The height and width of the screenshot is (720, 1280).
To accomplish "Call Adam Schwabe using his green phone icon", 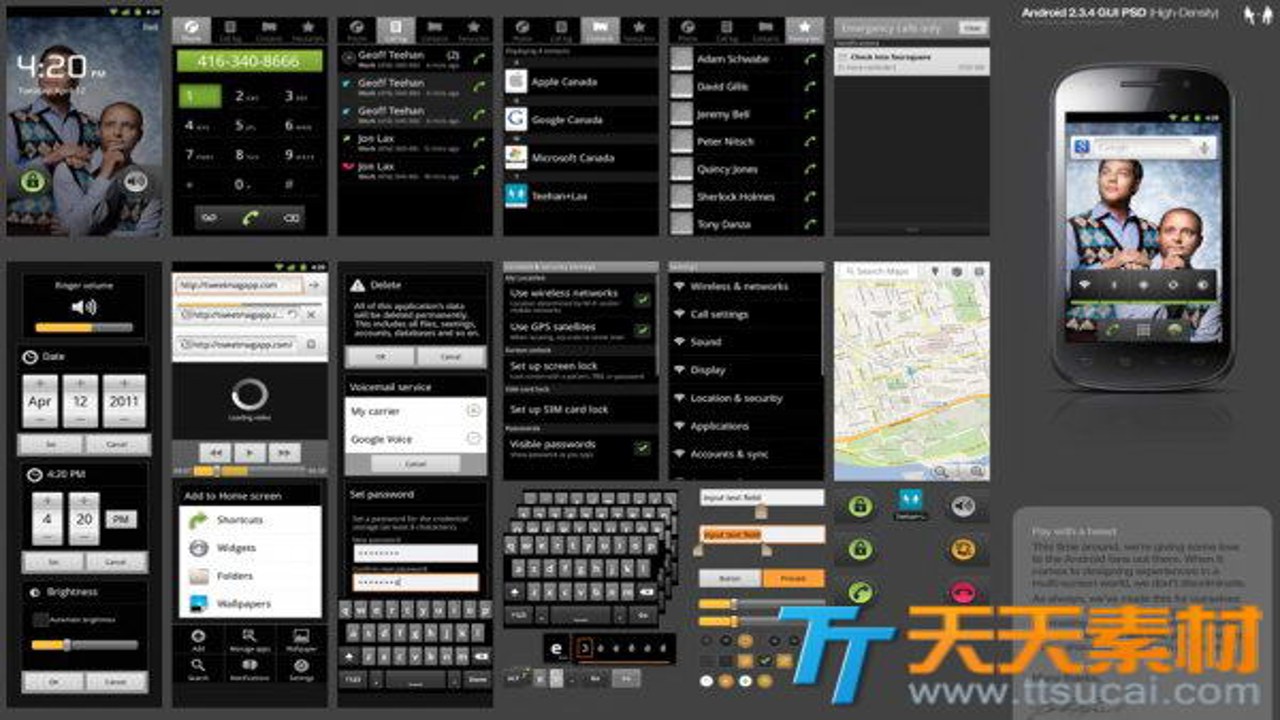I will [810, 59].
